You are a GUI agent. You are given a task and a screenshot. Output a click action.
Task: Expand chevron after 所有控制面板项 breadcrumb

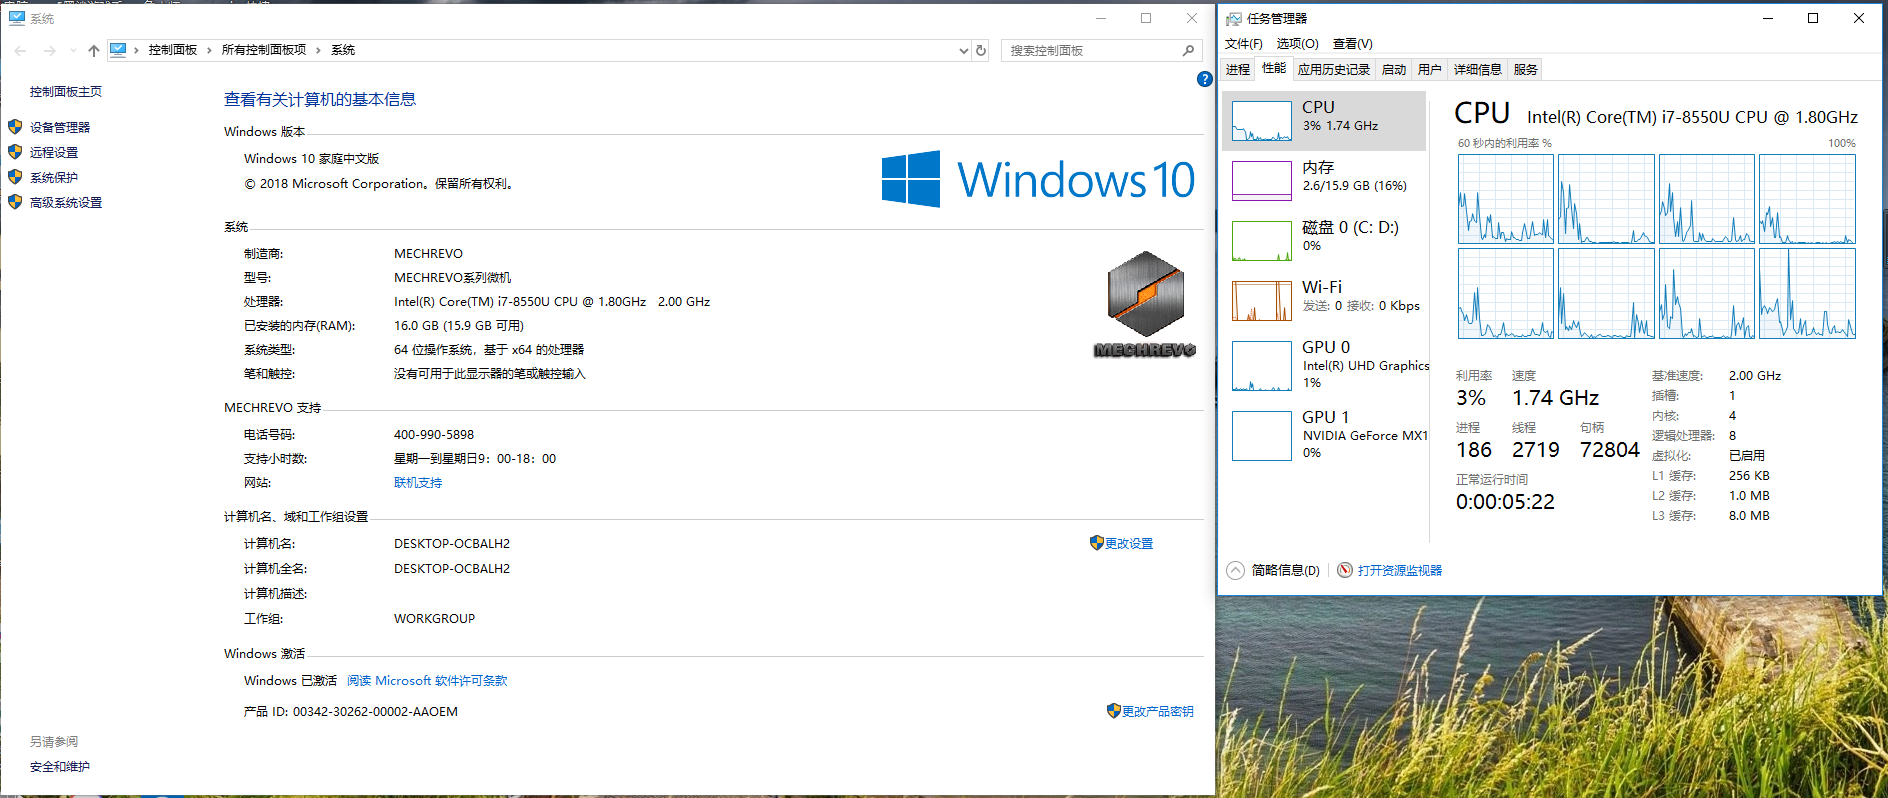318,50
